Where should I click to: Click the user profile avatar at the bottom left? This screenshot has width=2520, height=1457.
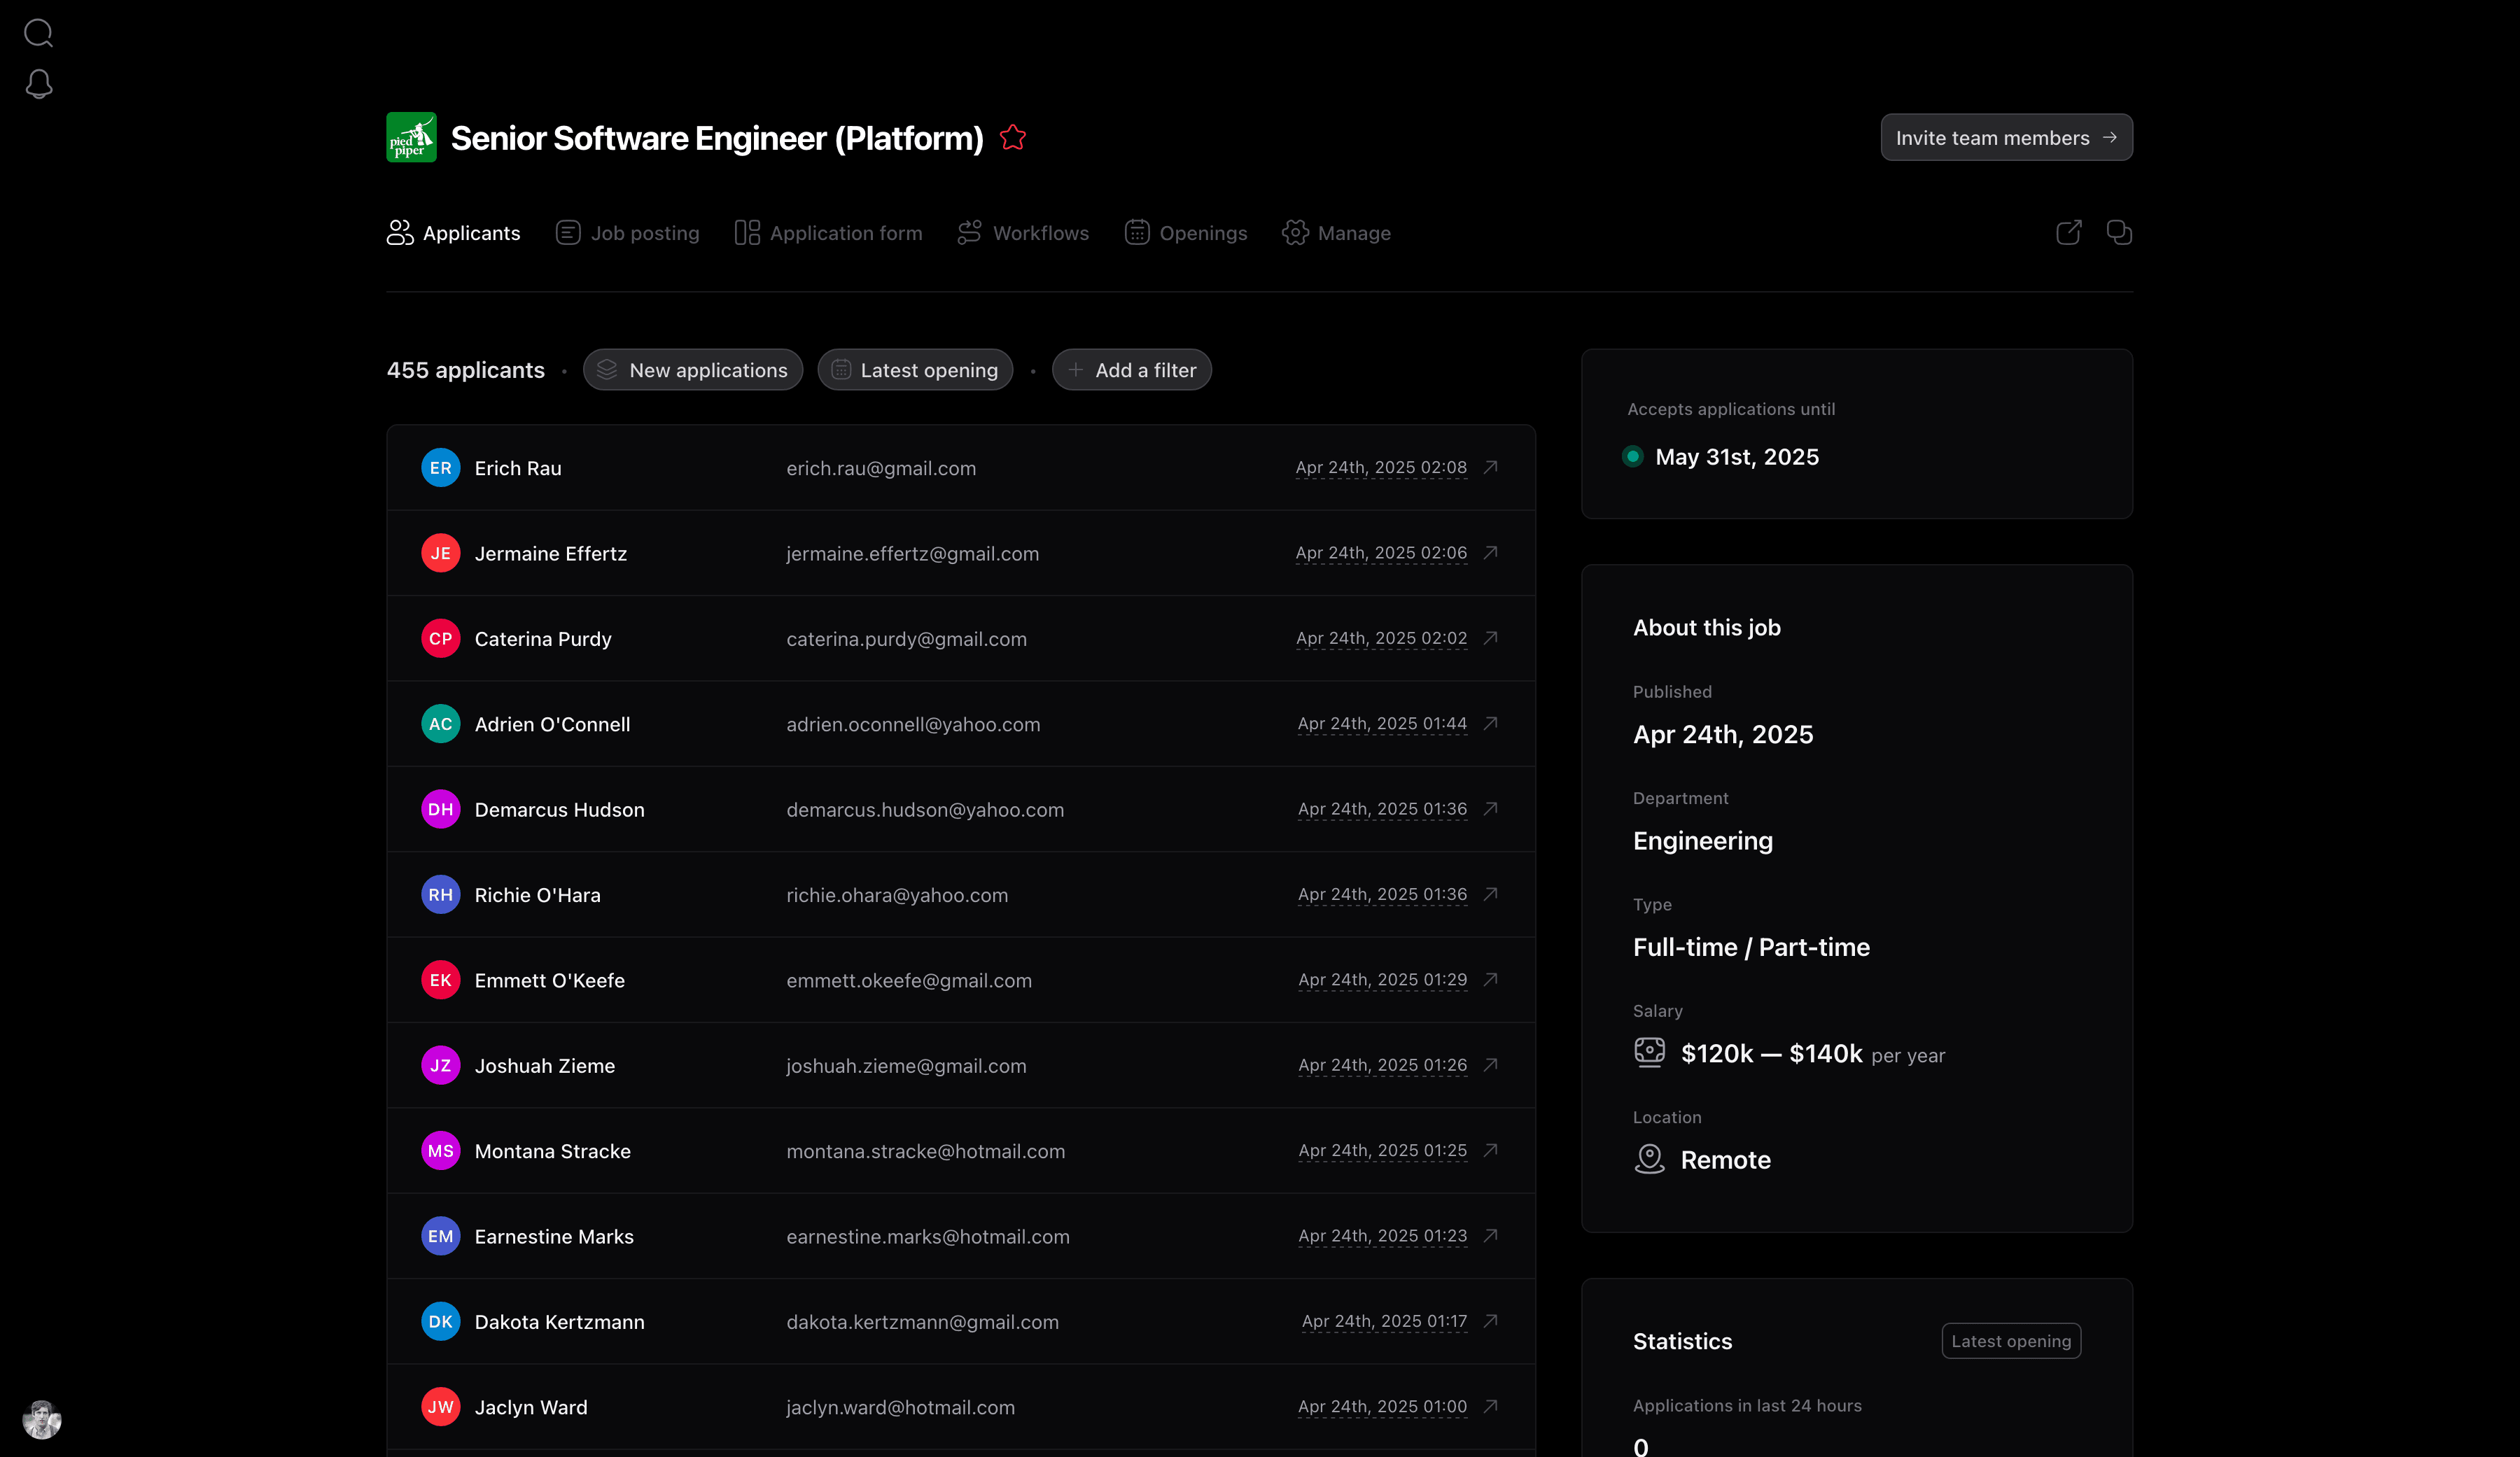tap(41, 1419)
